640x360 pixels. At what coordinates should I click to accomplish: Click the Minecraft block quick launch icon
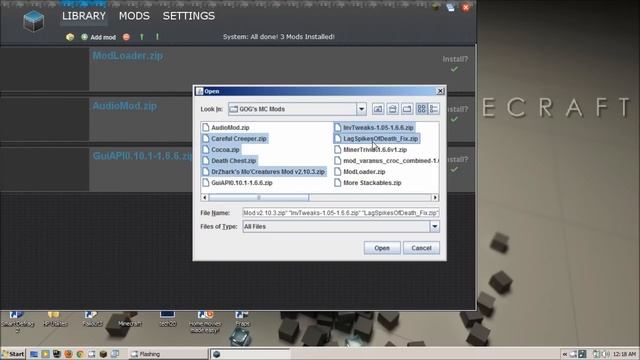pyautogui.click(x=103, y=354)
